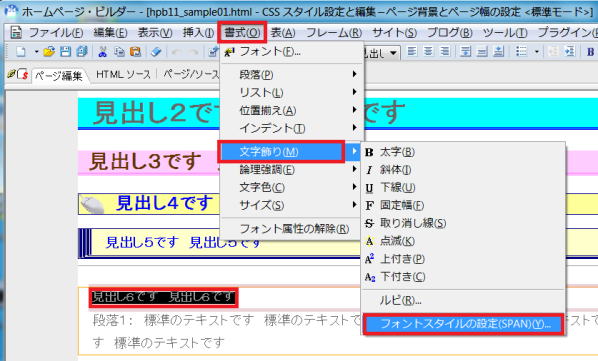Screen dimensions: 598x361
Task: Select 点滅(K) blink in the submenu
Action: tap(463, 241)
